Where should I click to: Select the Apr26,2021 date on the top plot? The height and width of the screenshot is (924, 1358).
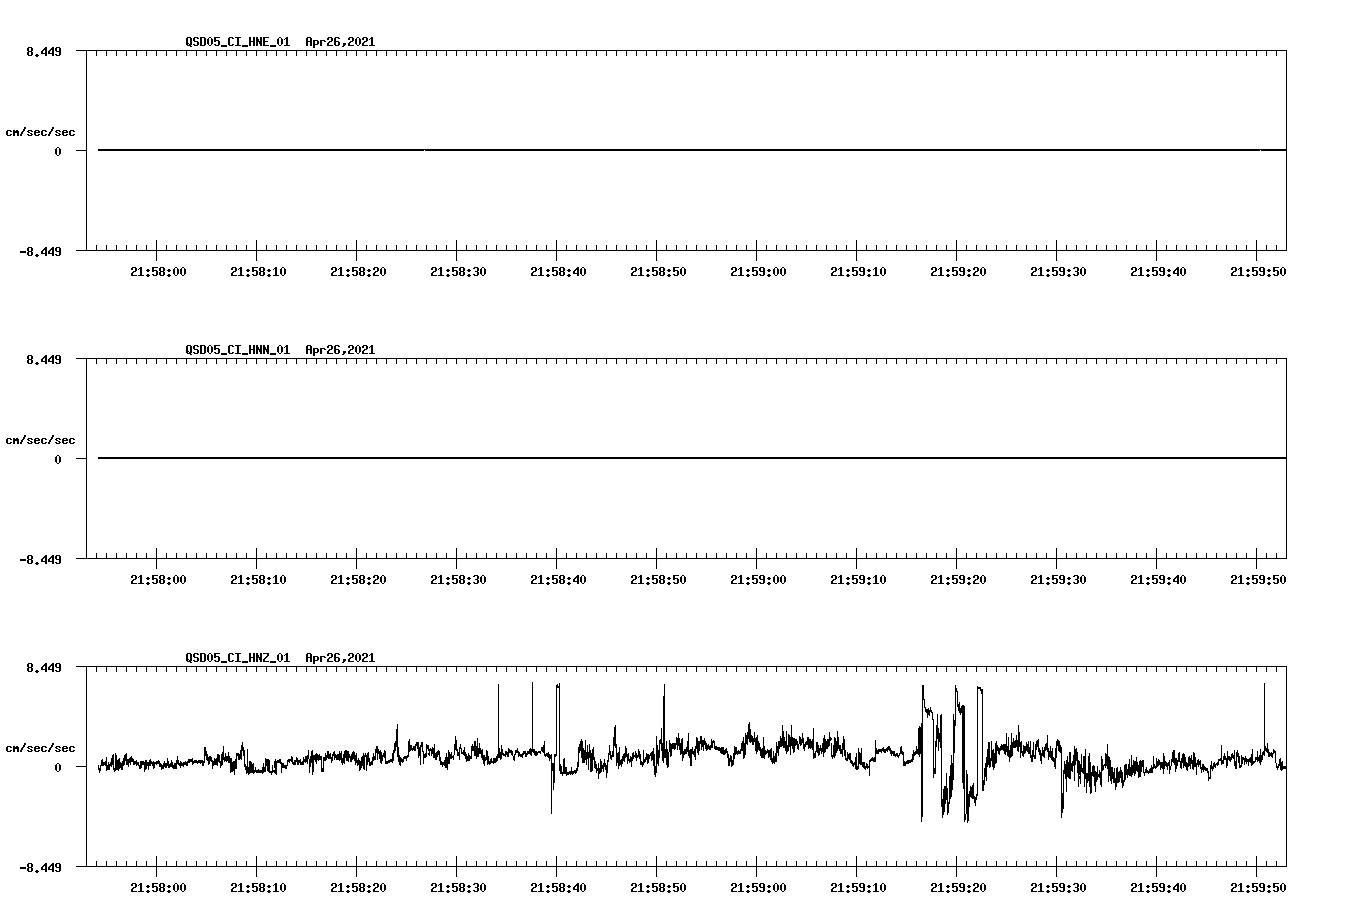point(338,42)
